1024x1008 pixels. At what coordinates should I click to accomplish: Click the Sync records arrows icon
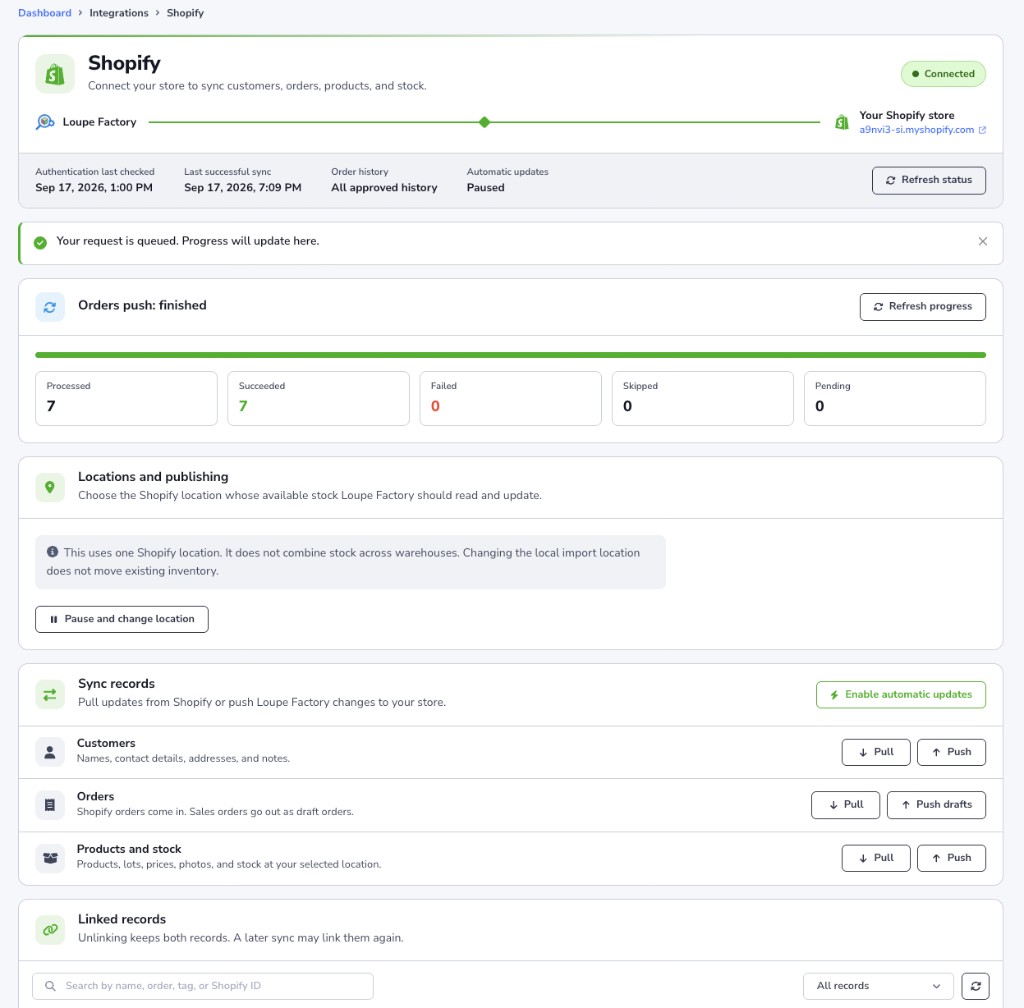point(50,695)
